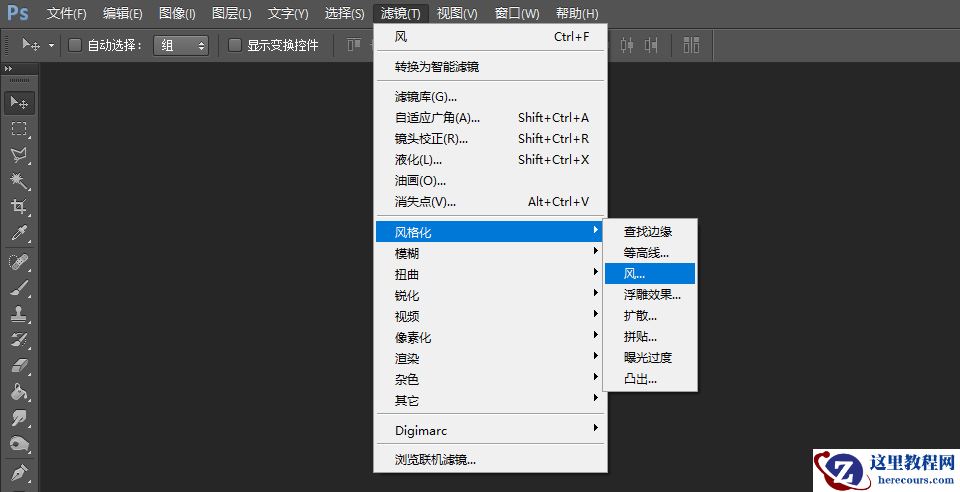Select the Clone Stamp tool
Screen dimensions: 960x492
19,314
